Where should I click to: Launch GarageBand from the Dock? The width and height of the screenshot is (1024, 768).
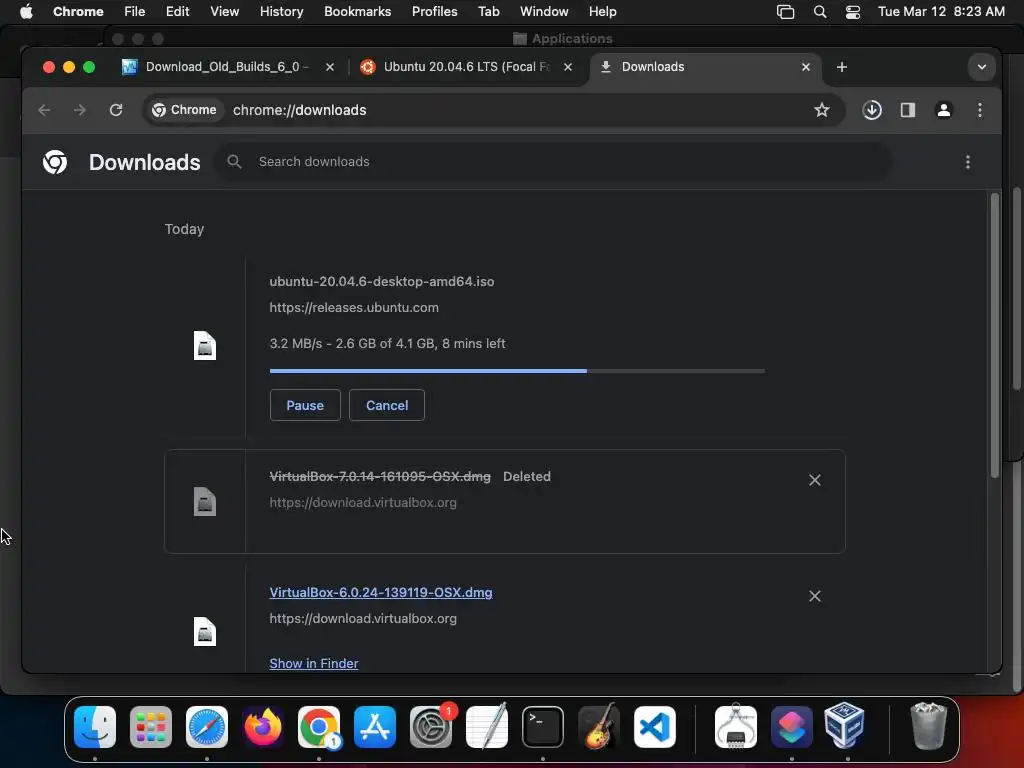tap(599, 726)
